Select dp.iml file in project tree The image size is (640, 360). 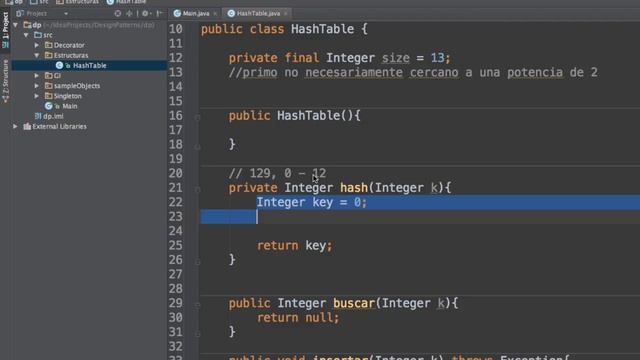[x=53, y=116]
